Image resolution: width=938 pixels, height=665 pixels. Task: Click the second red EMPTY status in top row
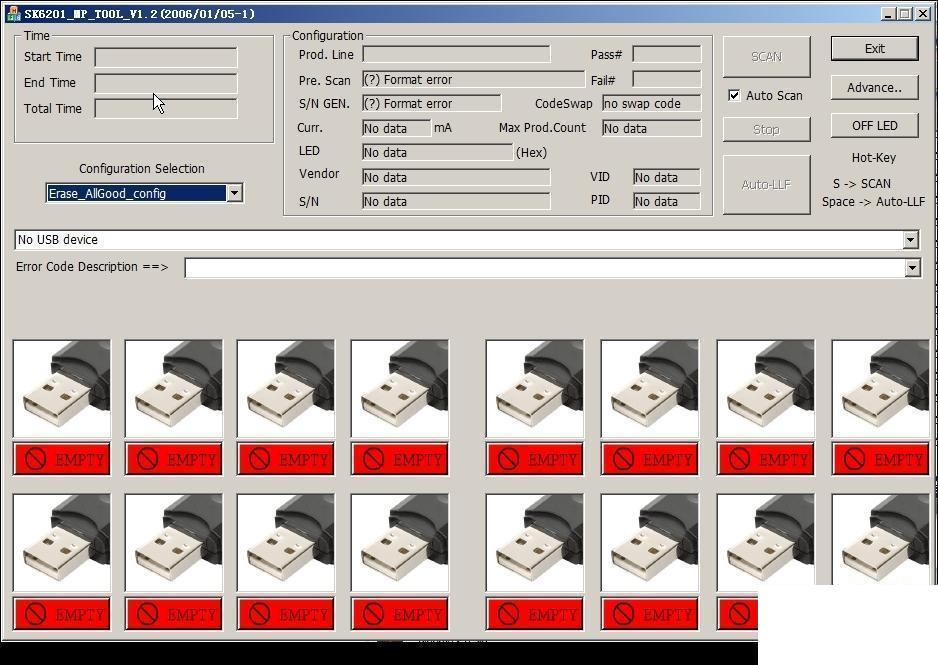(x=173, y=459)
